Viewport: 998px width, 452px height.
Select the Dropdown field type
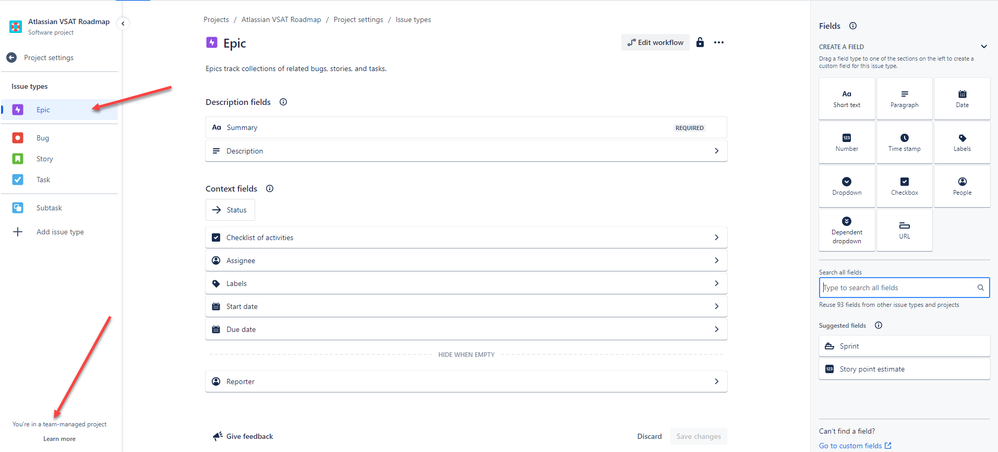click(x=847, y=187)
